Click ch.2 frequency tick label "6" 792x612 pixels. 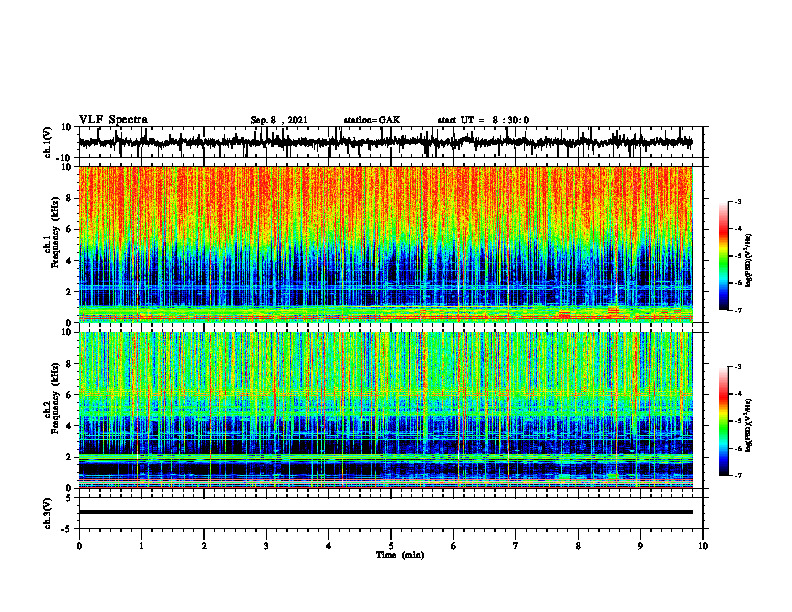(x=69, y=395)
